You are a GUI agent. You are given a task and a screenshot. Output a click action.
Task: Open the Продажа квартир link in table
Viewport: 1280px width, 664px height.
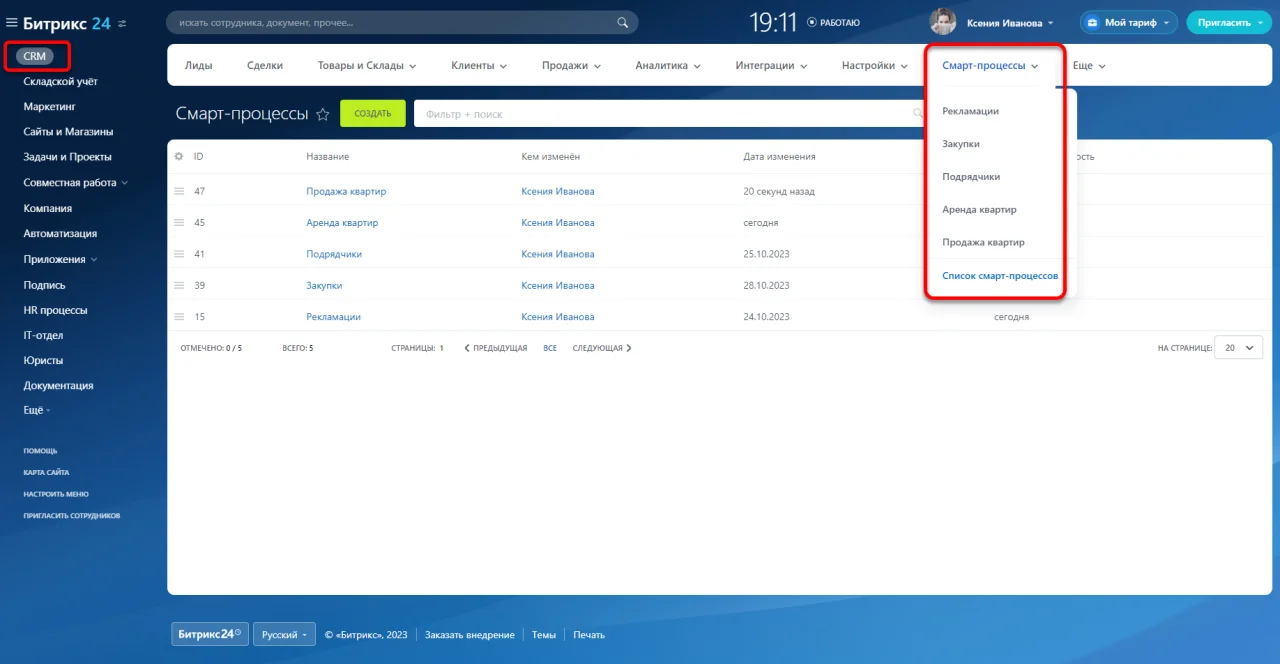tap(346, 192)
